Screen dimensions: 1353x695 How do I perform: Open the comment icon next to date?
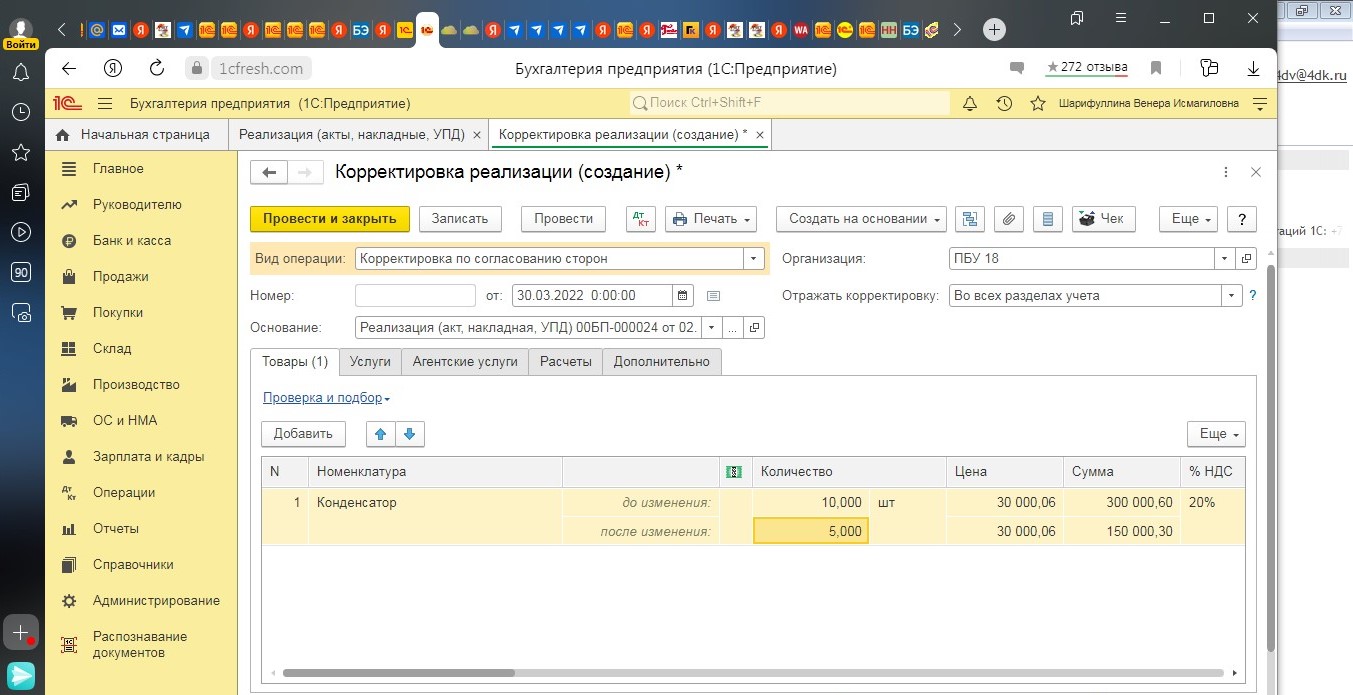713,296
